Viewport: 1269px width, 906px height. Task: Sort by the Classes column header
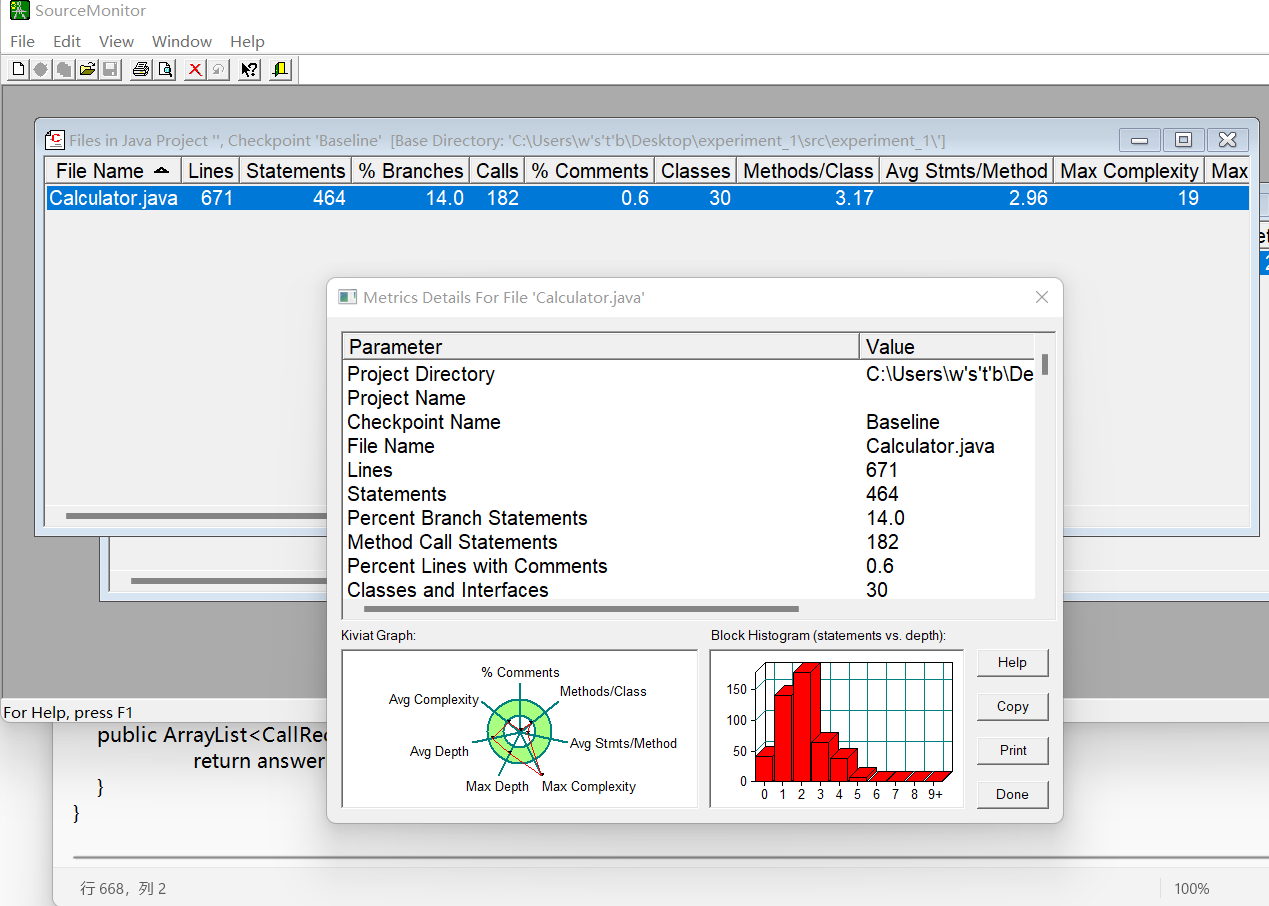pos(696,171)
